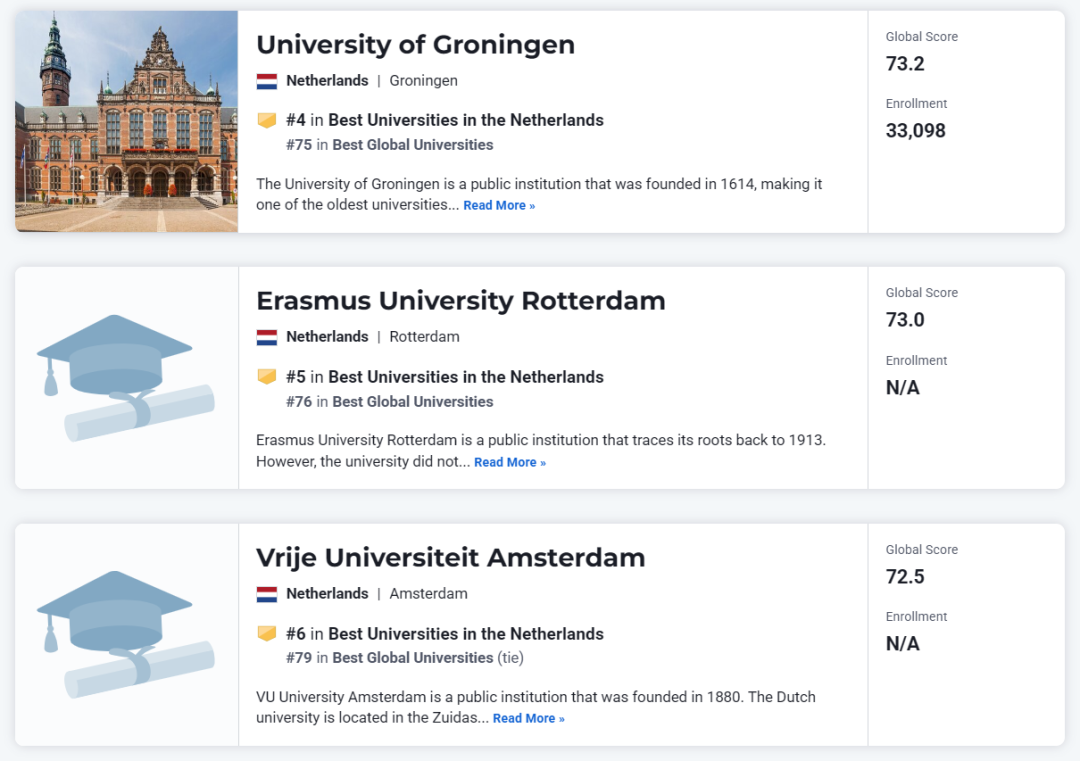The height and width of the screenshot is (761, 1080).
Task: Click the yellow rank badge beside #4
Action: pos(267,120)
